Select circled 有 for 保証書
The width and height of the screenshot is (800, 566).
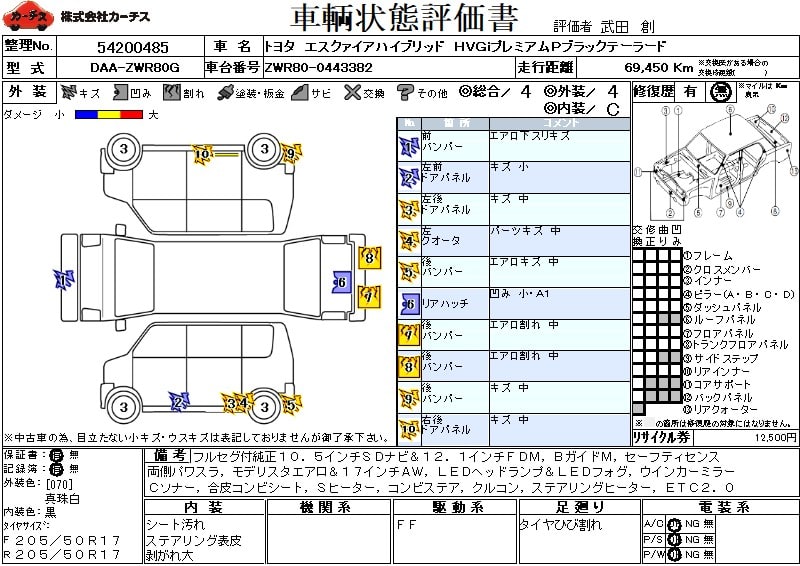pos(56,455)
